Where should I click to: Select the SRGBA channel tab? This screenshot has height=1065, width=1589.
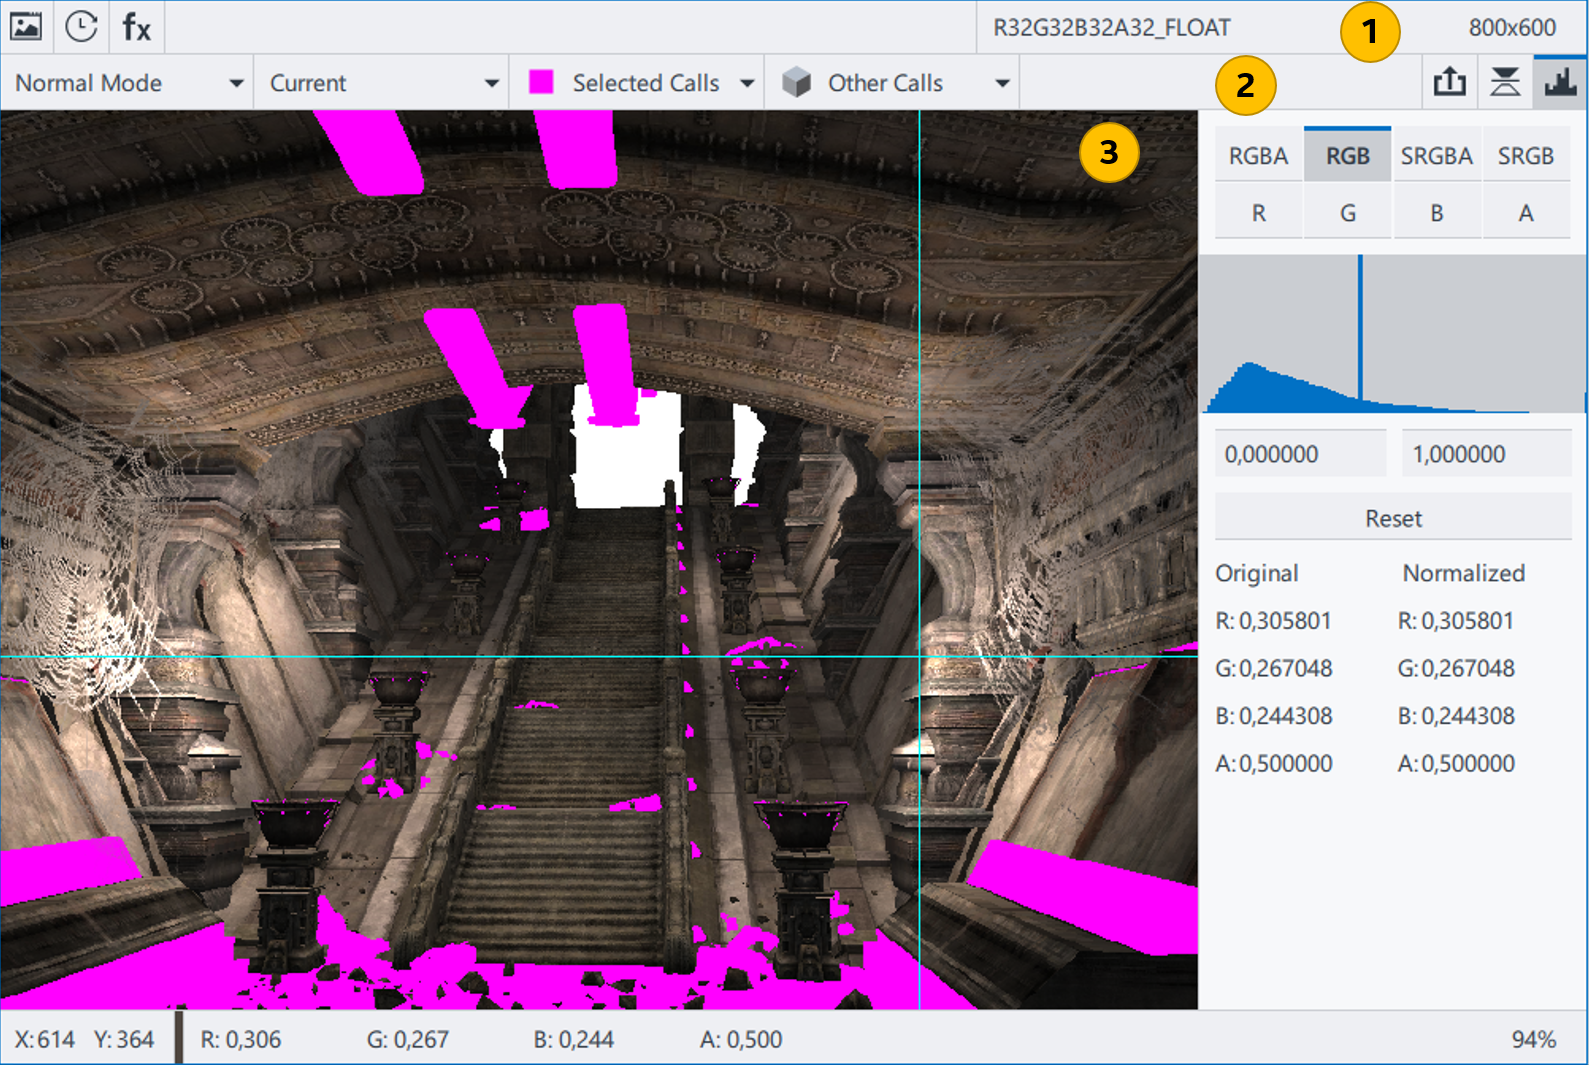(x=1436, y=156)
